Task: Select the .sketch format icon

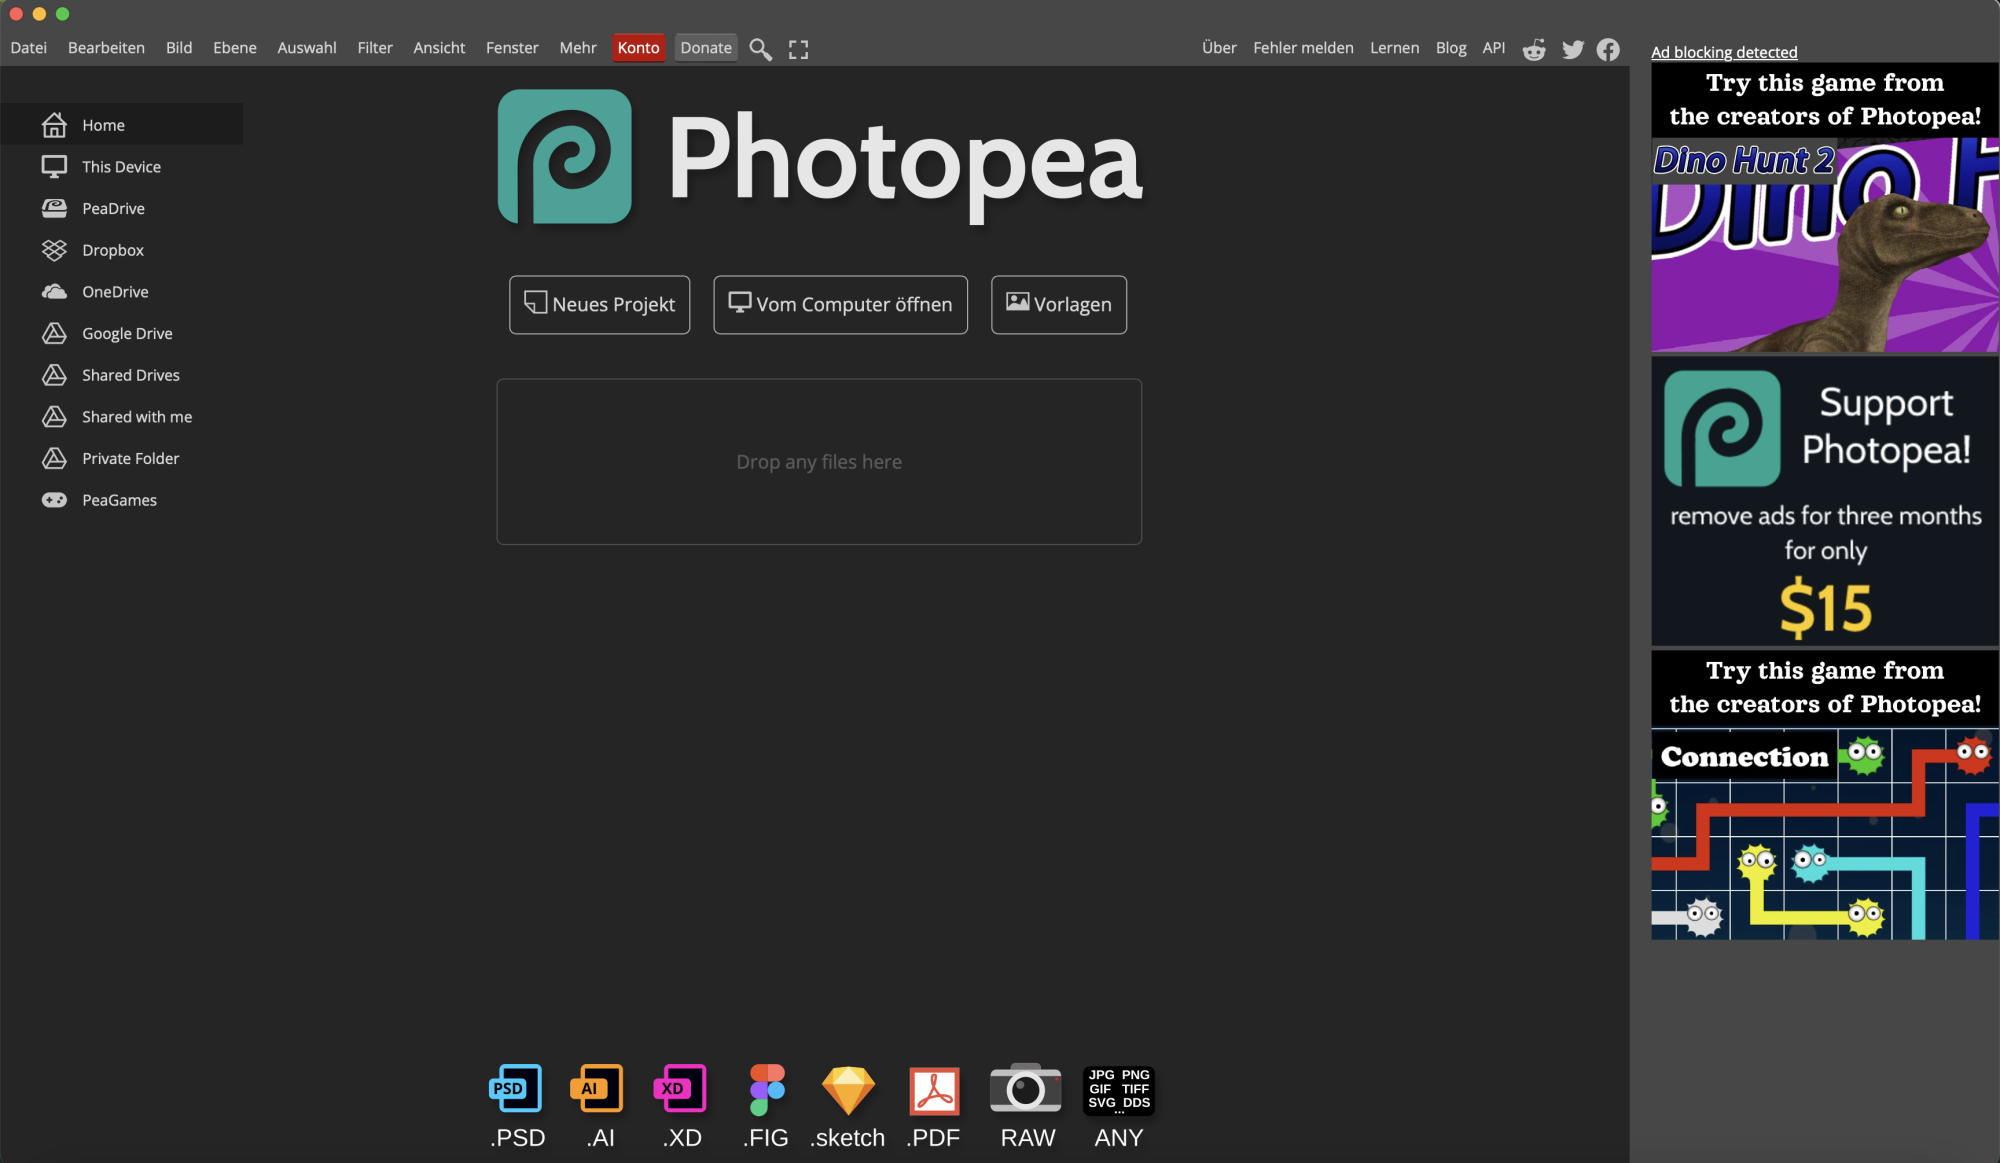Action: point(847,1090)
